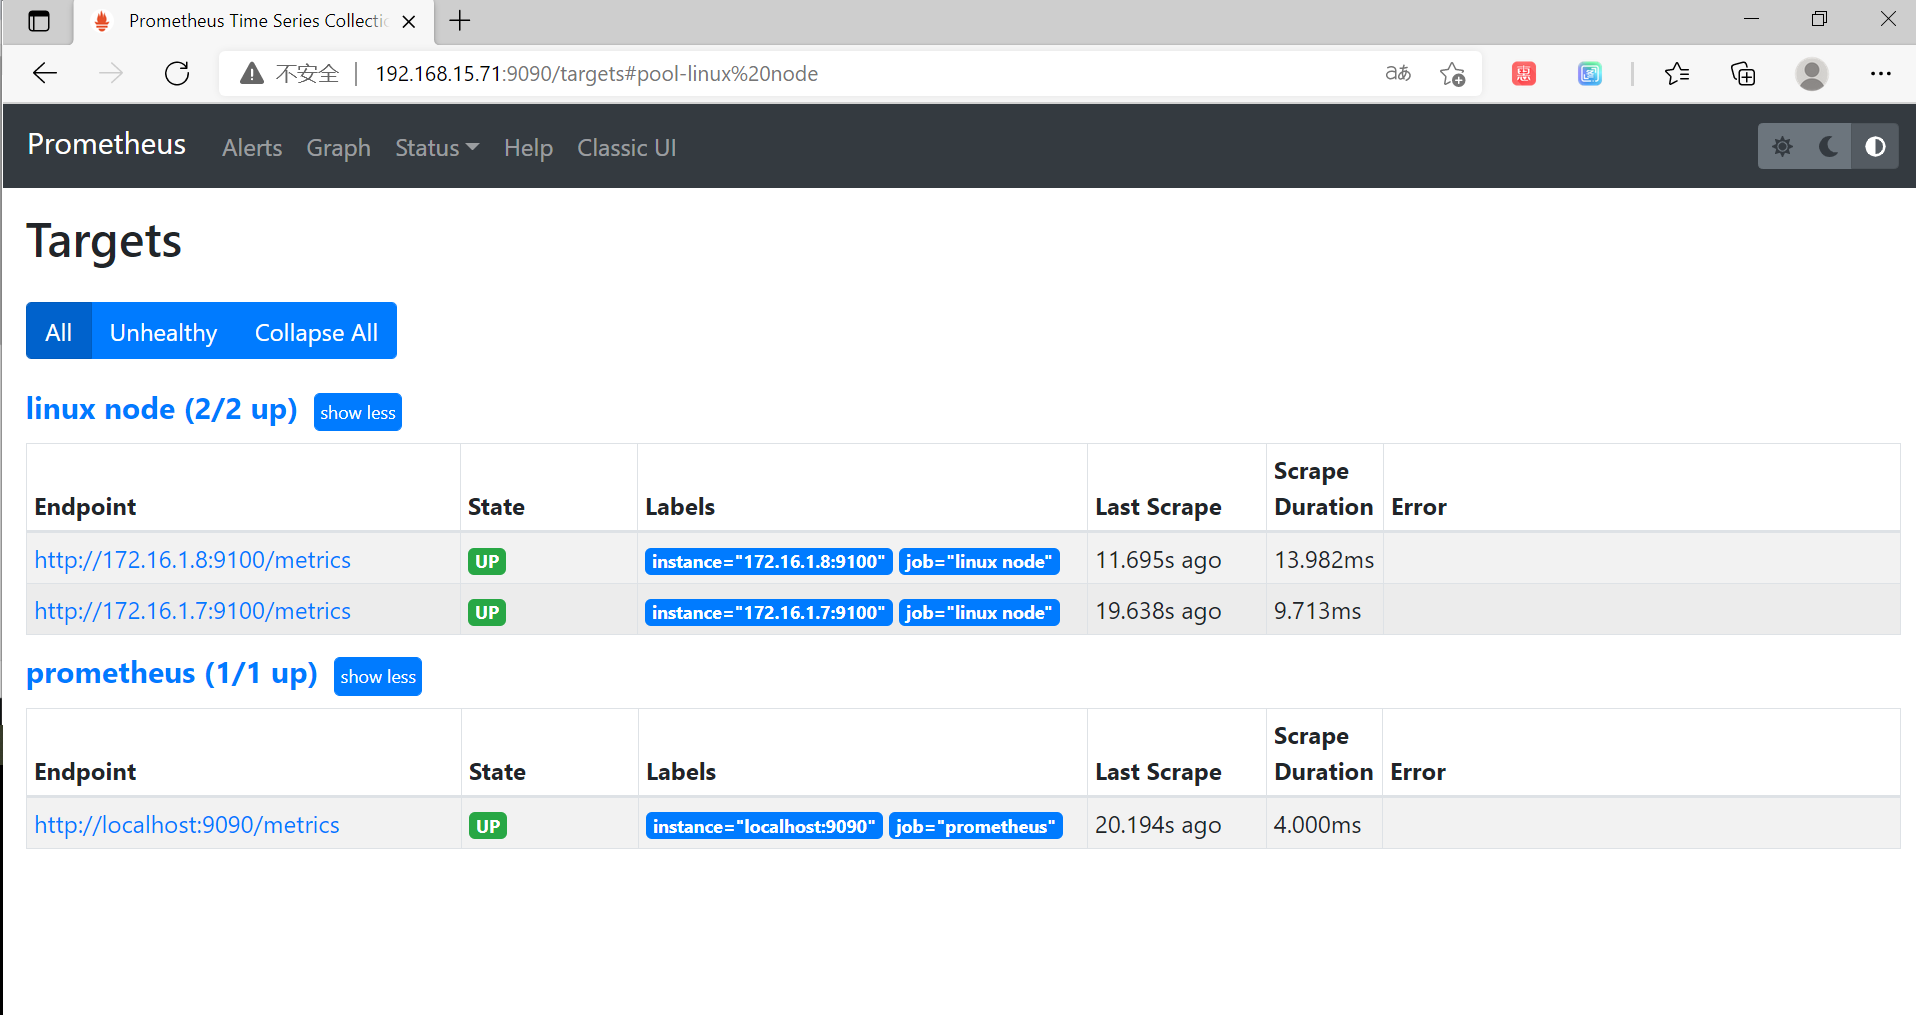Collapse linux node with show less

358,412
